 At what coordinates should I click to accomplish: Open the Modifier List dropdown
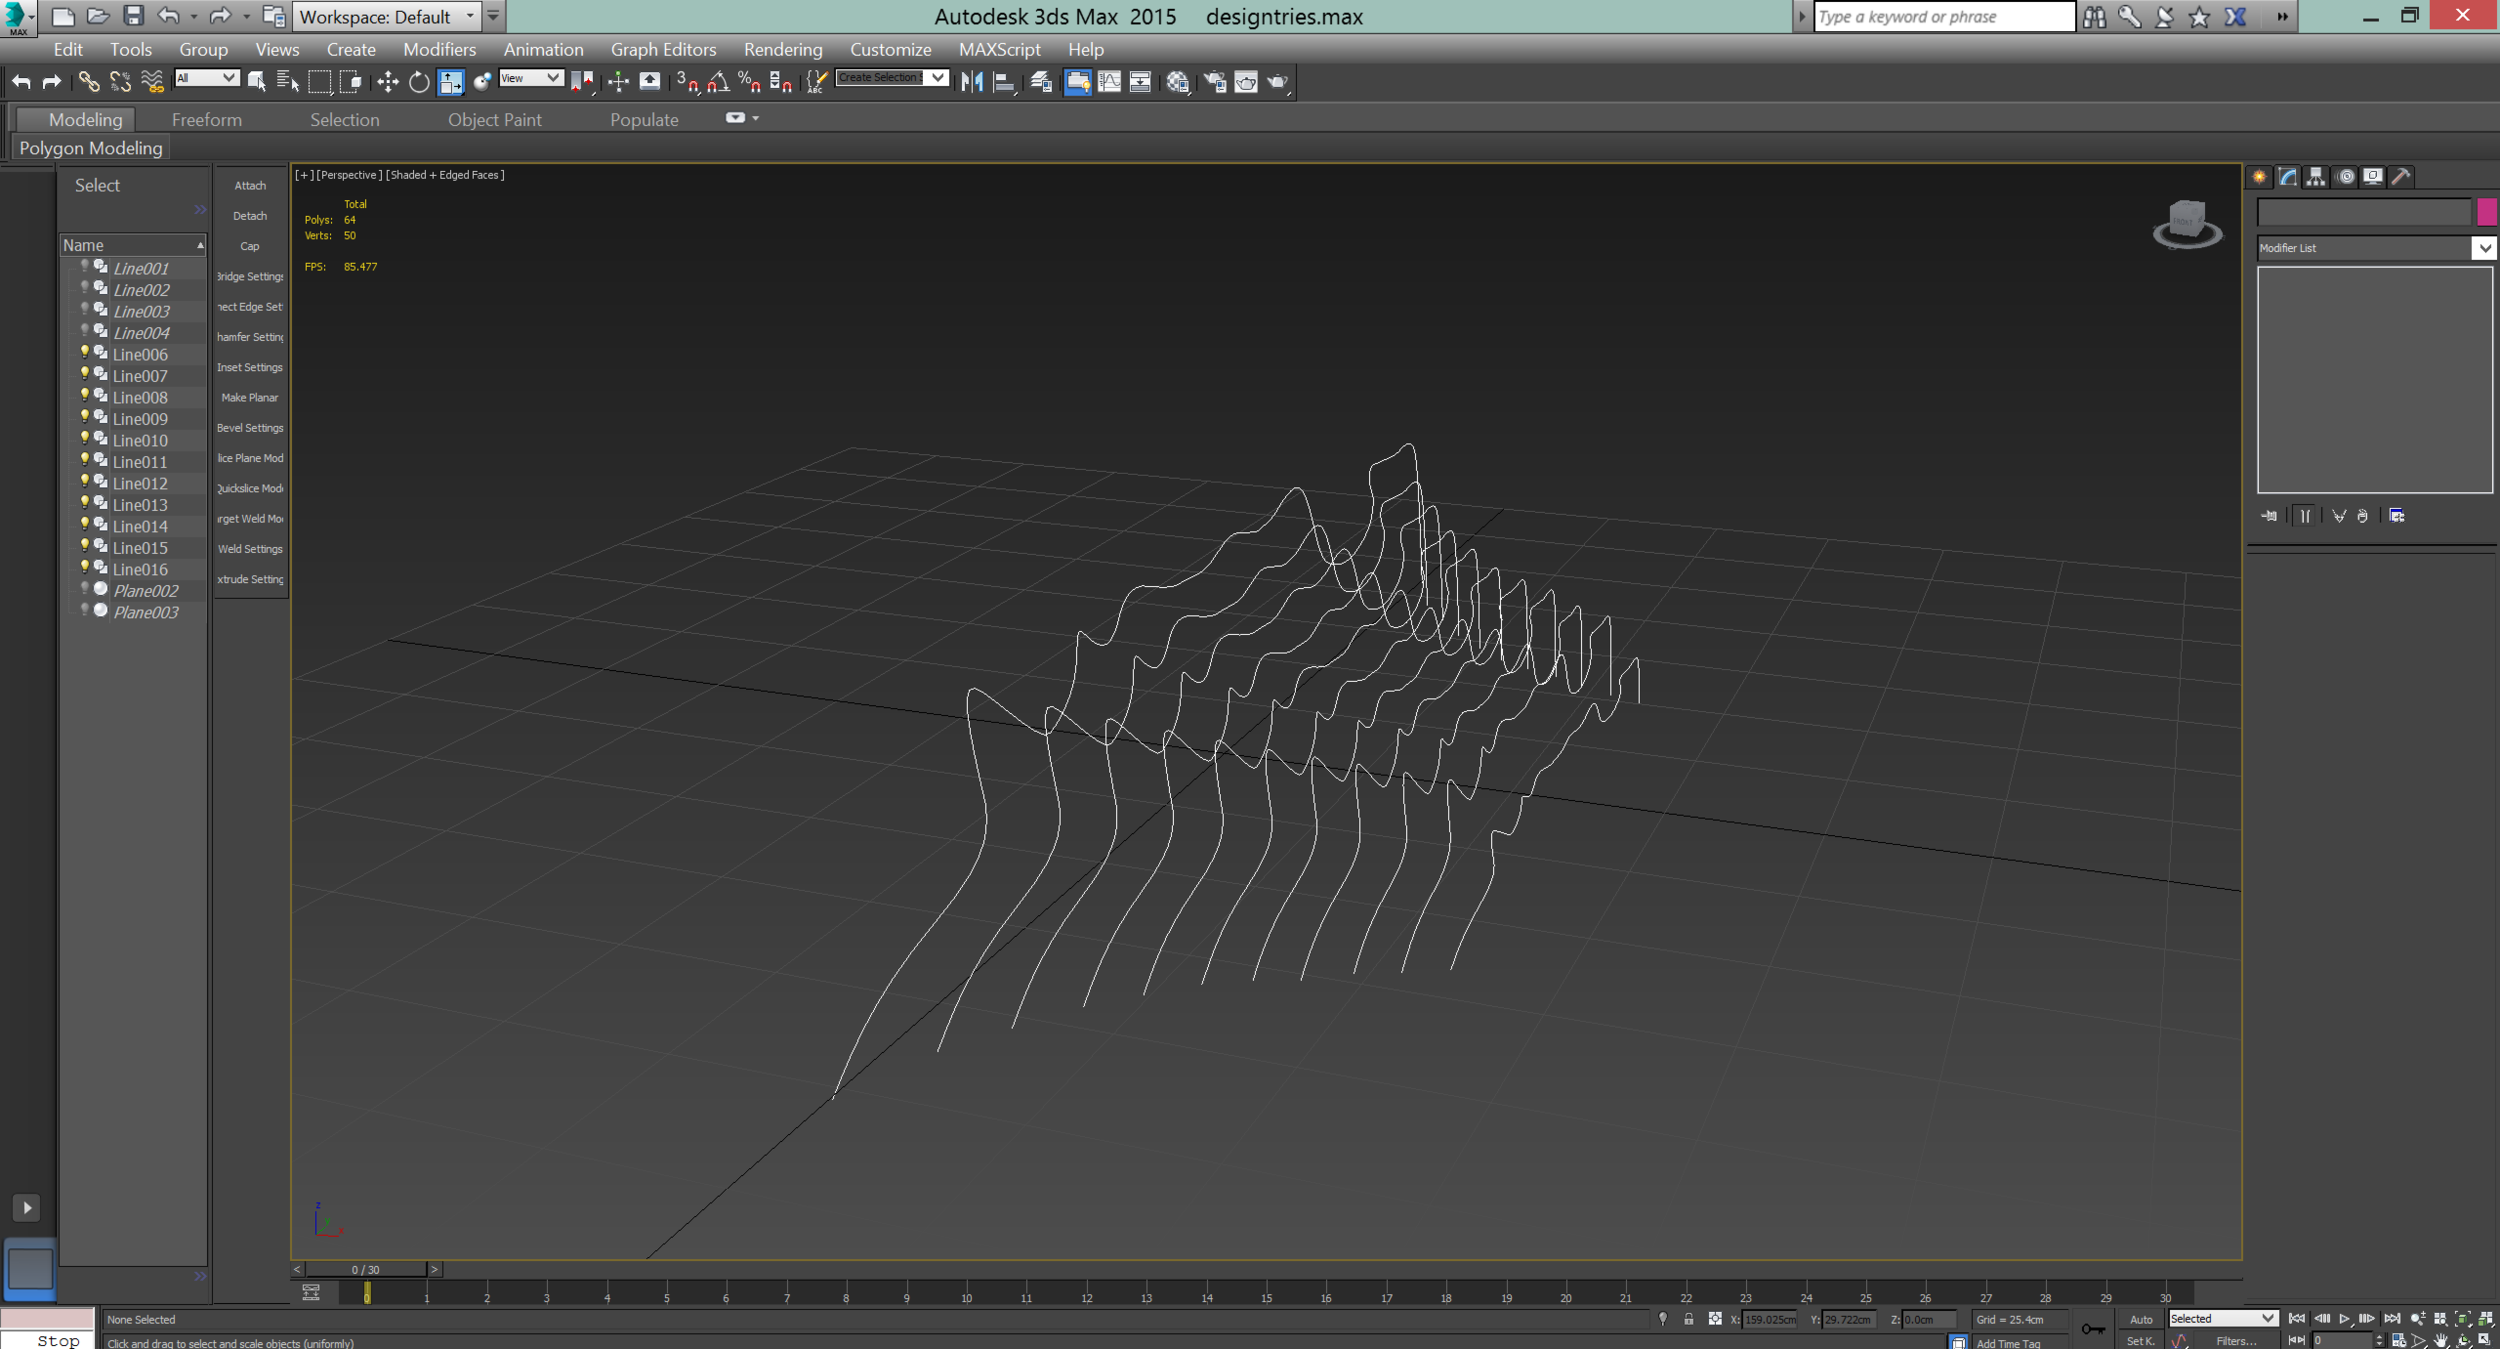coord(2484,248)
